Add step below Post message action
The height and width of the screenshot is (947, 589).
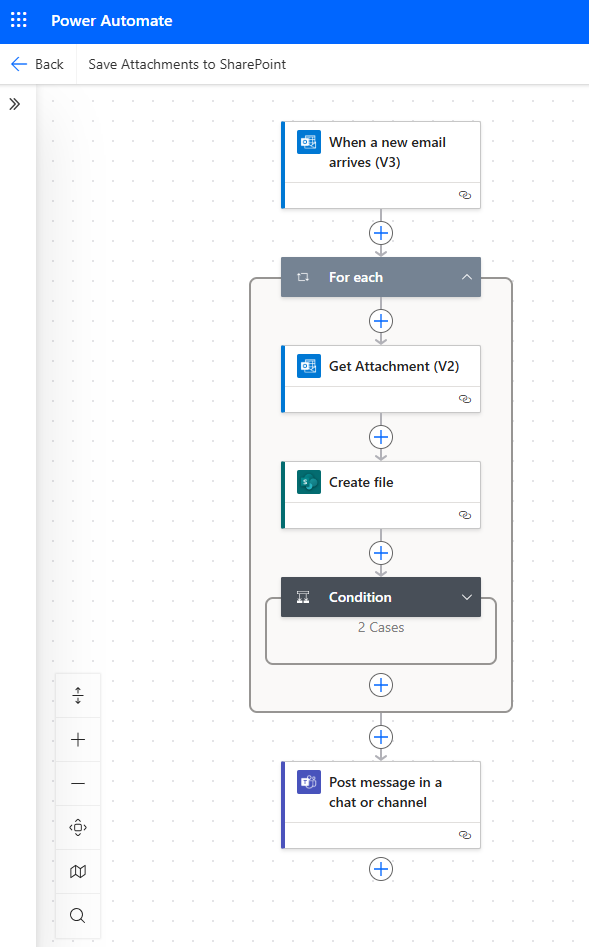point(381,869)
